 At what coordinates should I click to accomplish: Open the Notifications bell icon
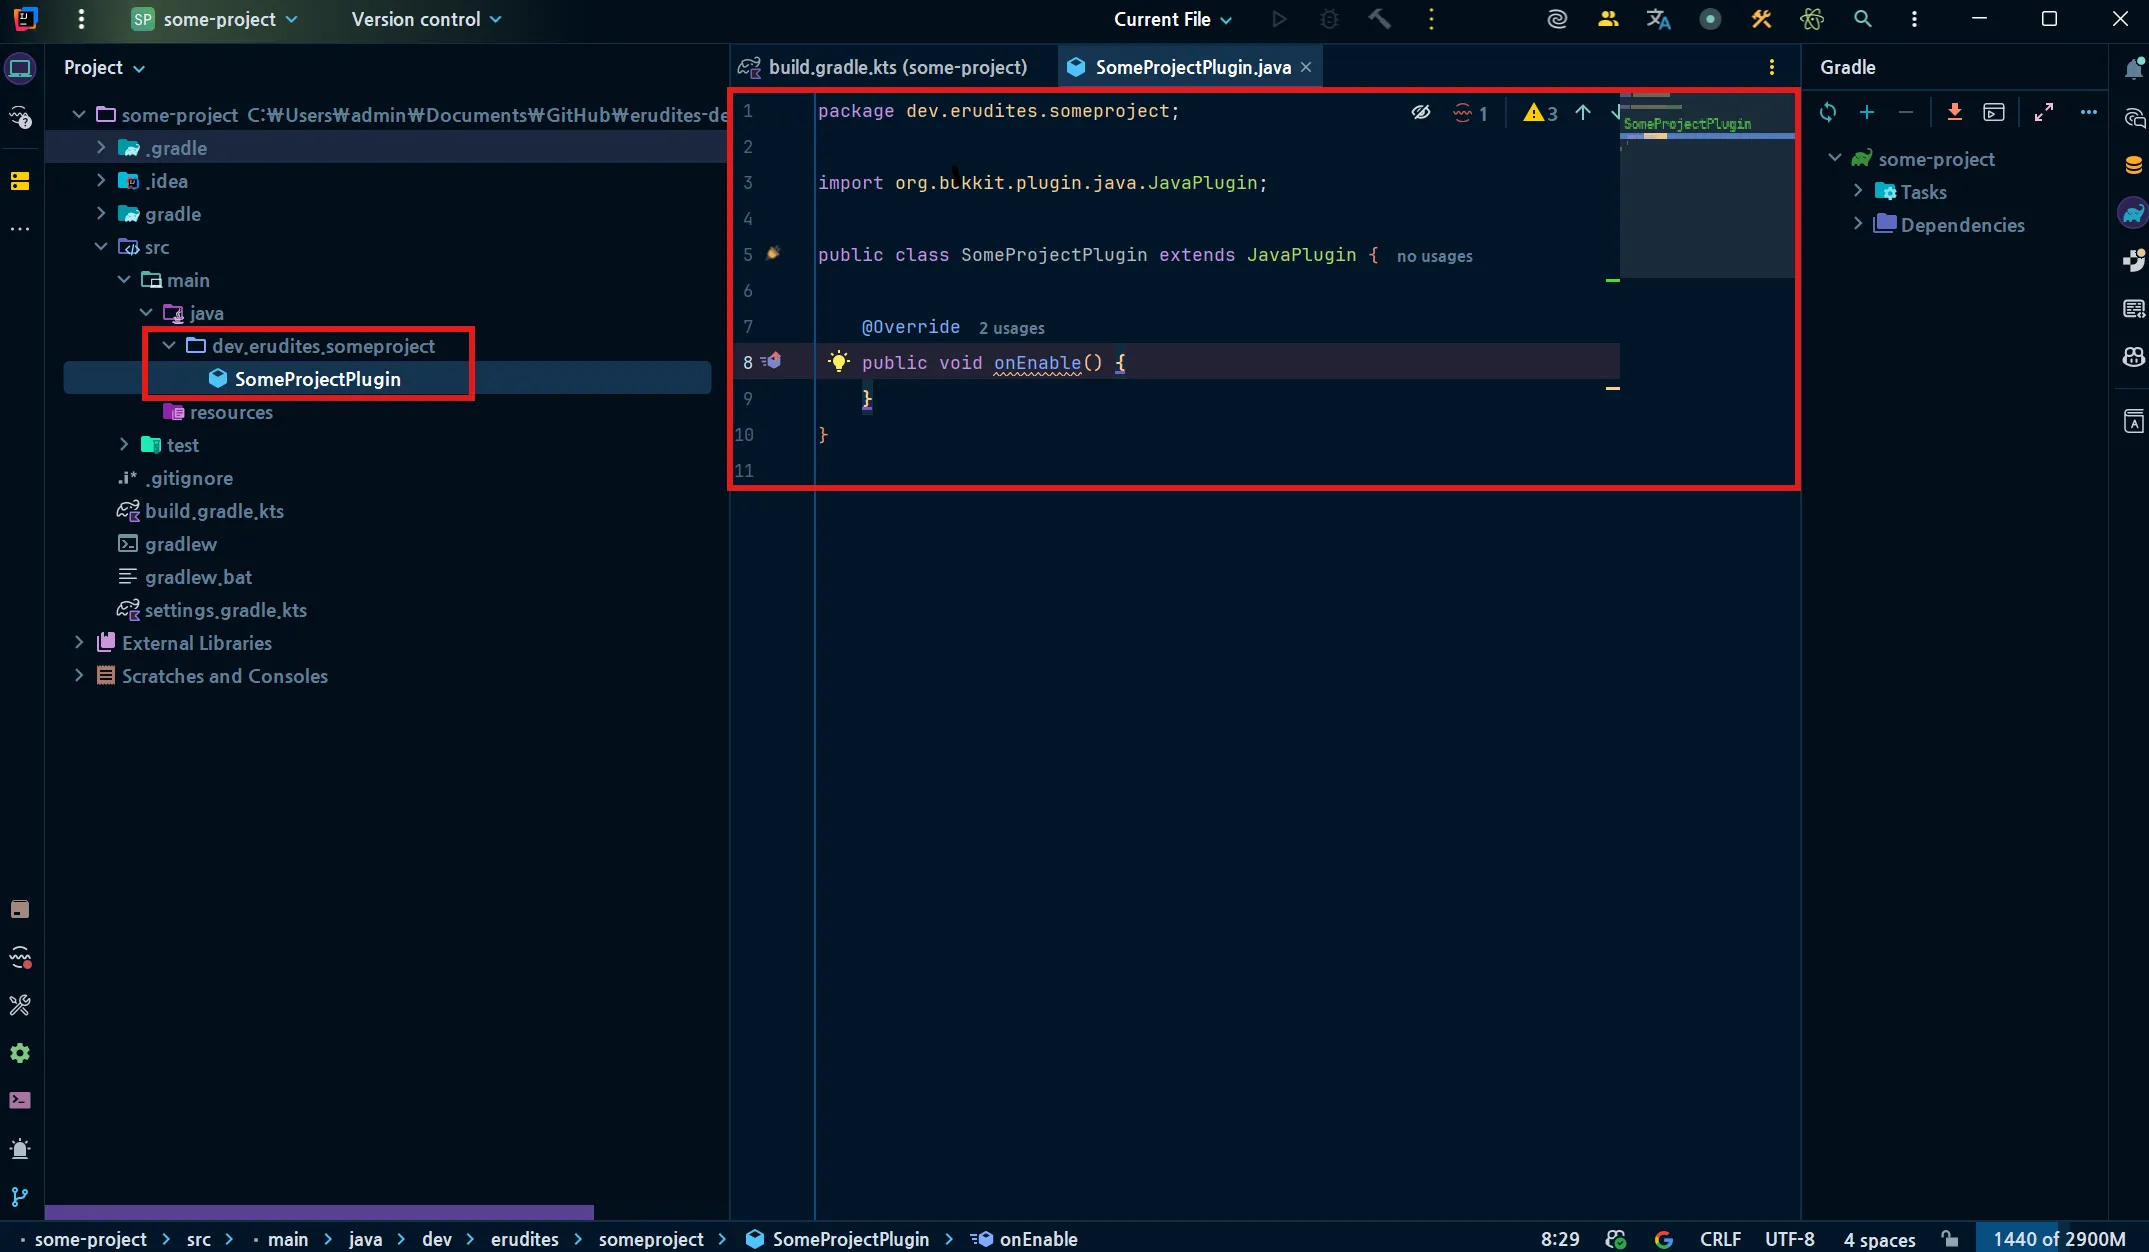2133,68
